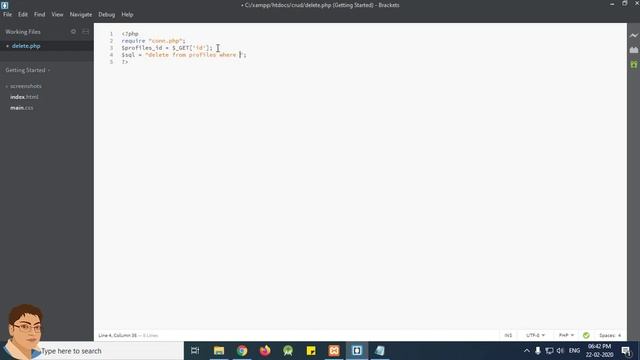Click the require "conn.php" line
This screenshot has width=640, height=360.
(x=153, y=41)
